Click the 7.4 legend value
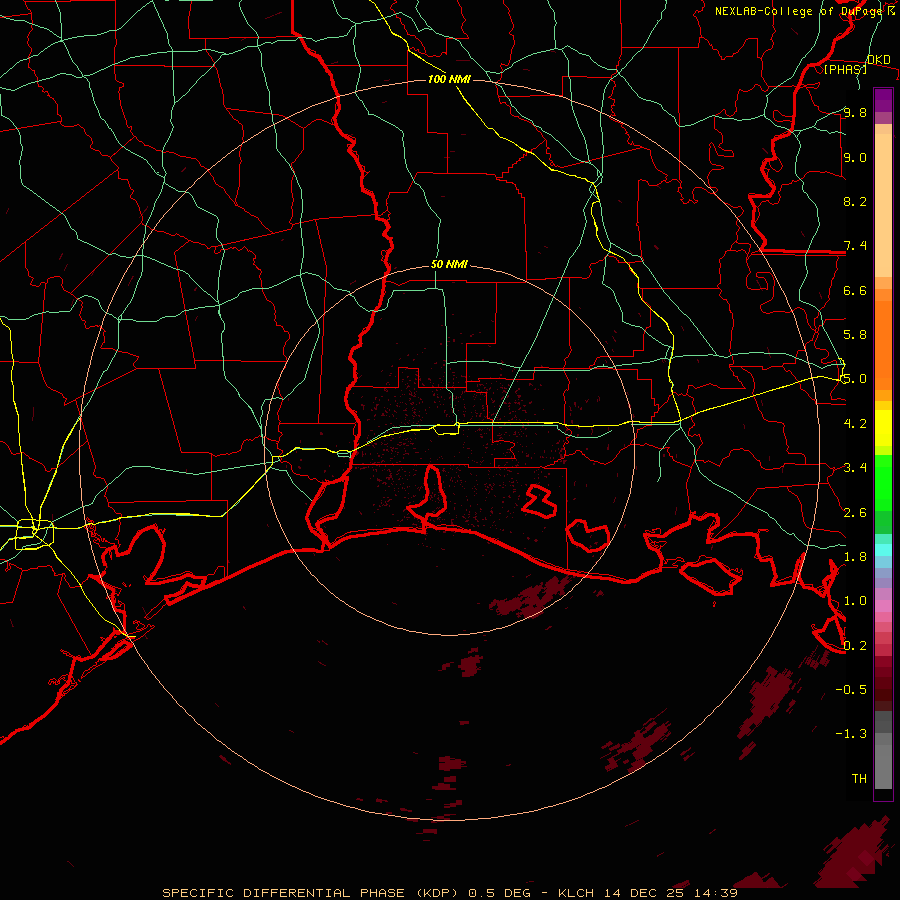Screen dimensions: 900x900 (855, 246)
